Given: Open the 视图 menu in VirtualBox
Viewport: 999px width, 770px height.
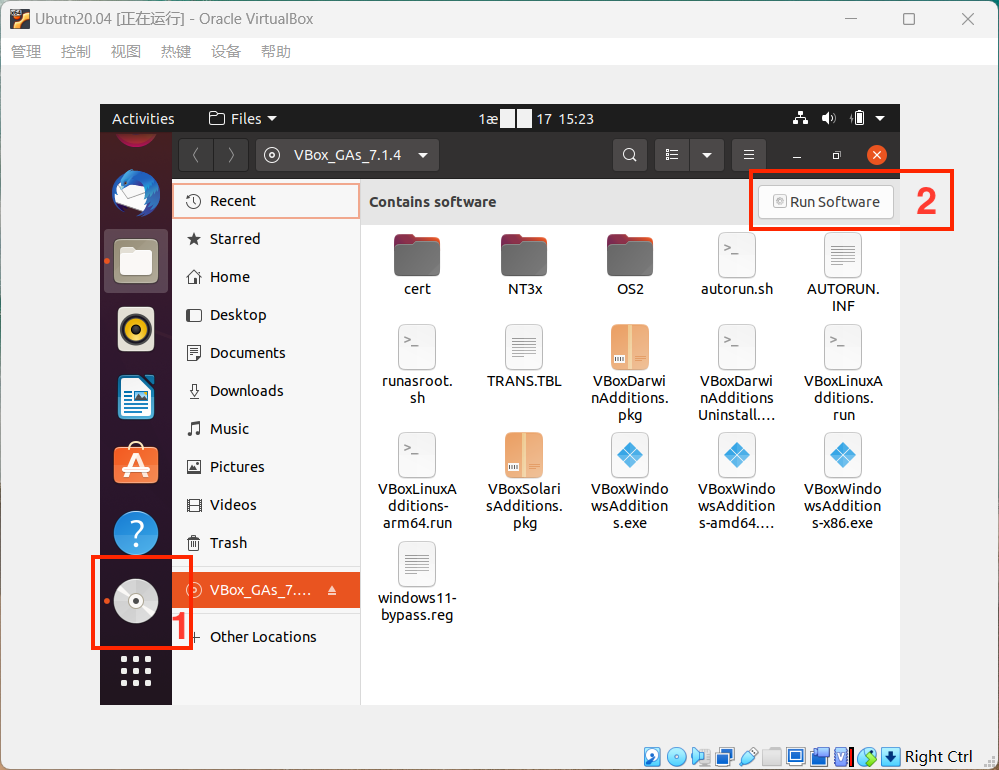Looking at the screenshot, I should [126, 52].
